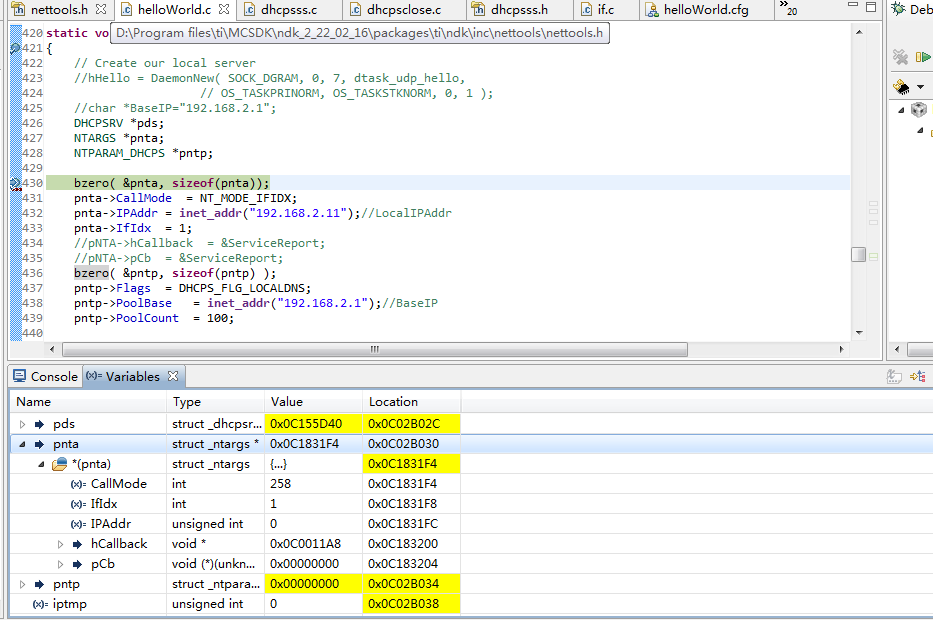Open the dropdown arrow next to the chip icon
This screenshot has height=620, width=933.
[921, 87]
